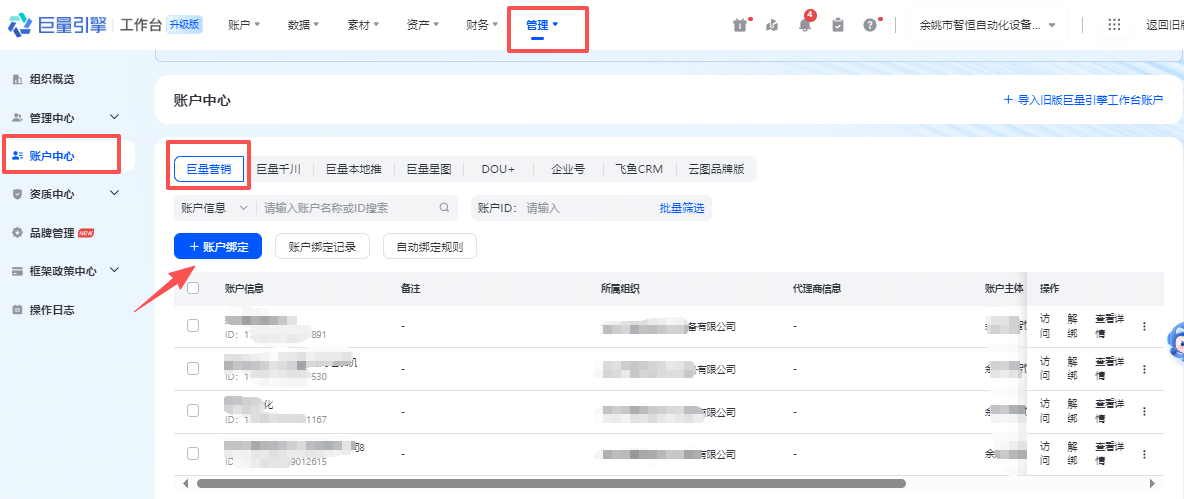Open the 账户信息 search type dropdown
This screenshot has width=1184, height=499.
214,208
